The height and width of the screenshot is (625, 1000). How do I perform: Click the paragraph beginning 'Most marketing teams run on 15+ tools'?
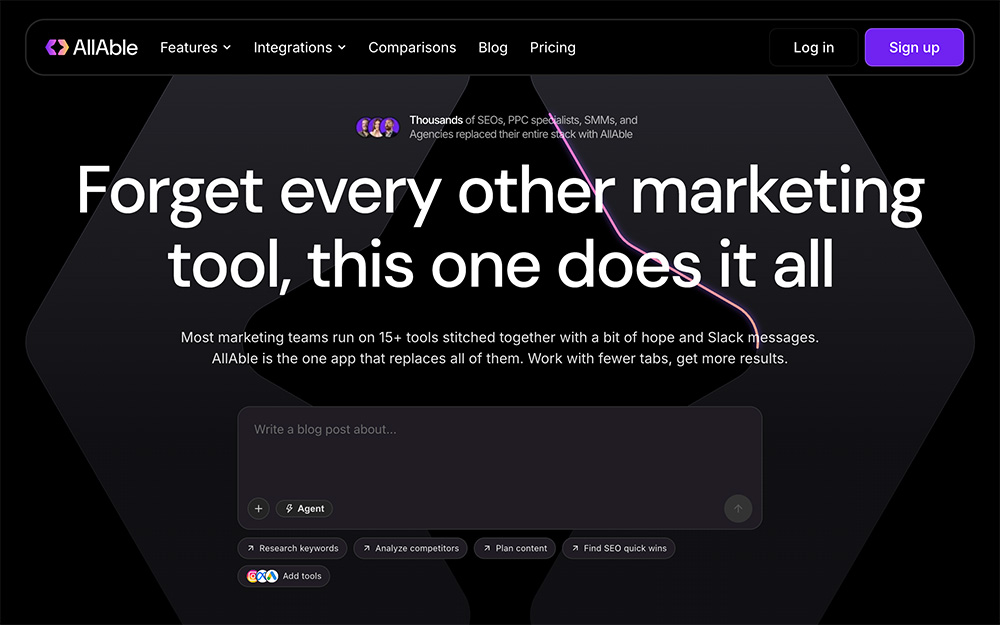[x=499, y=348]
